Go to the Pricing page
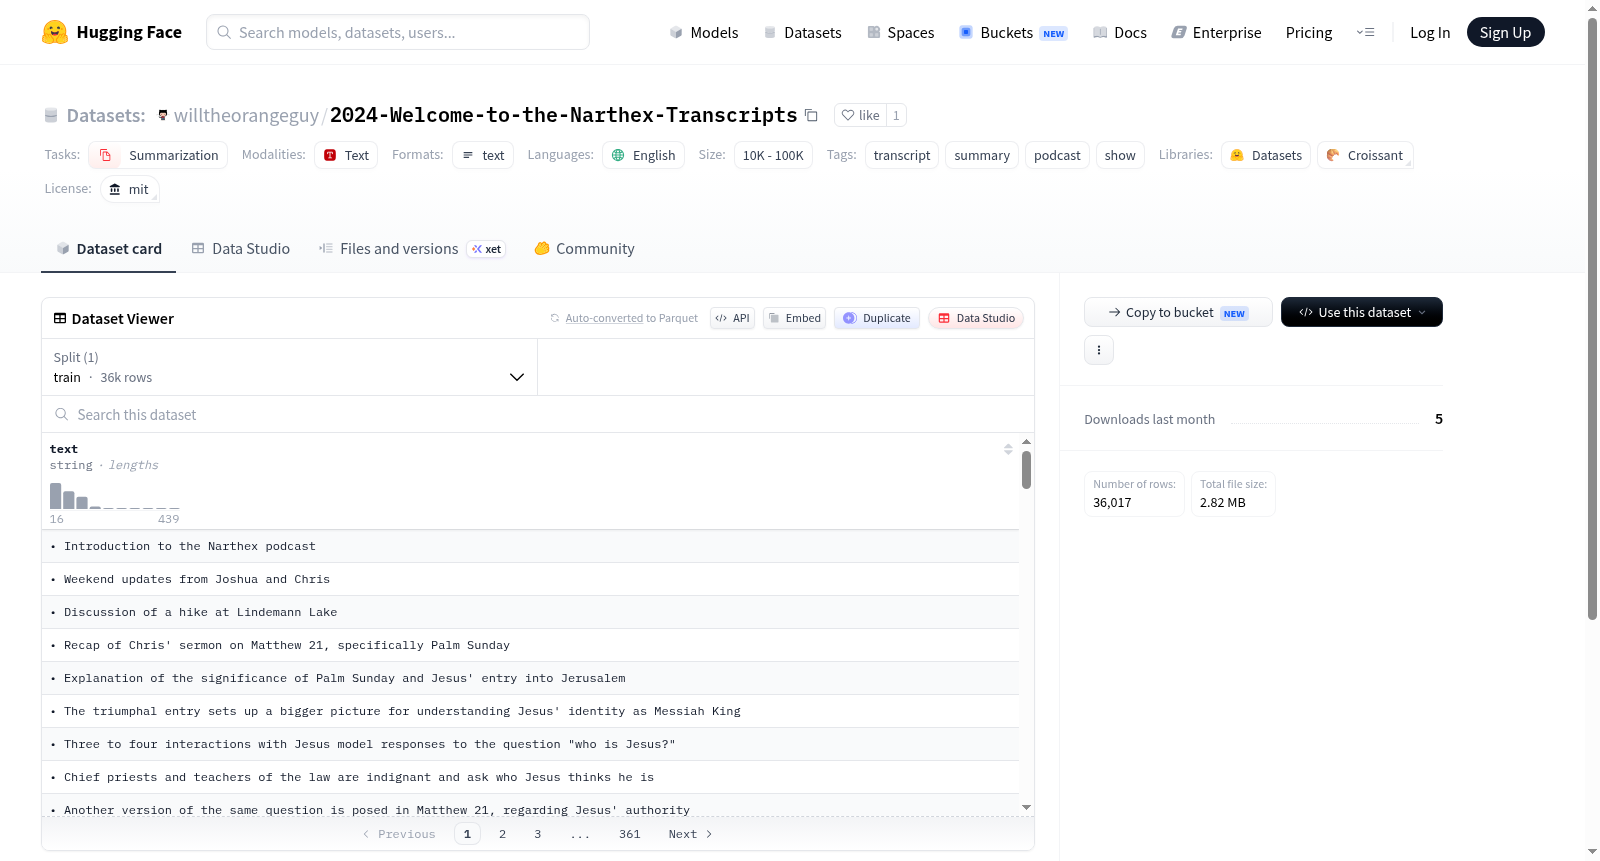 pyautogui.click(x=1309, y=32)
